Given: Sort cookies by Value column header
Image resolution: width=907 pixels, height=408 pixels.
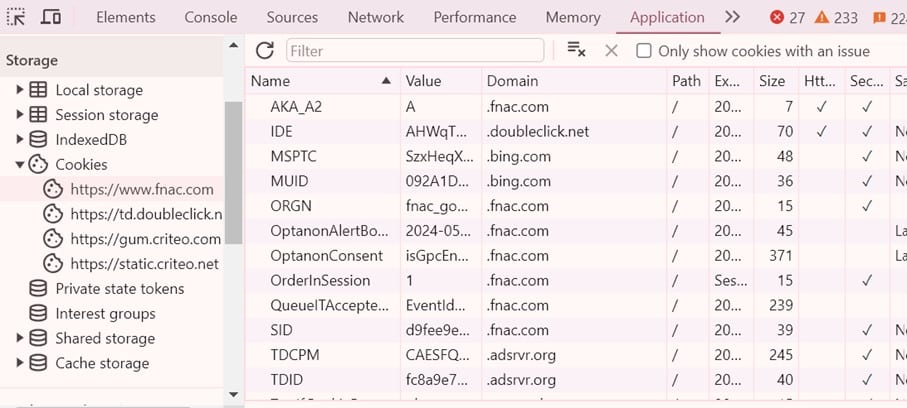Looking at the screenshot, I should [x=441, y=81].
